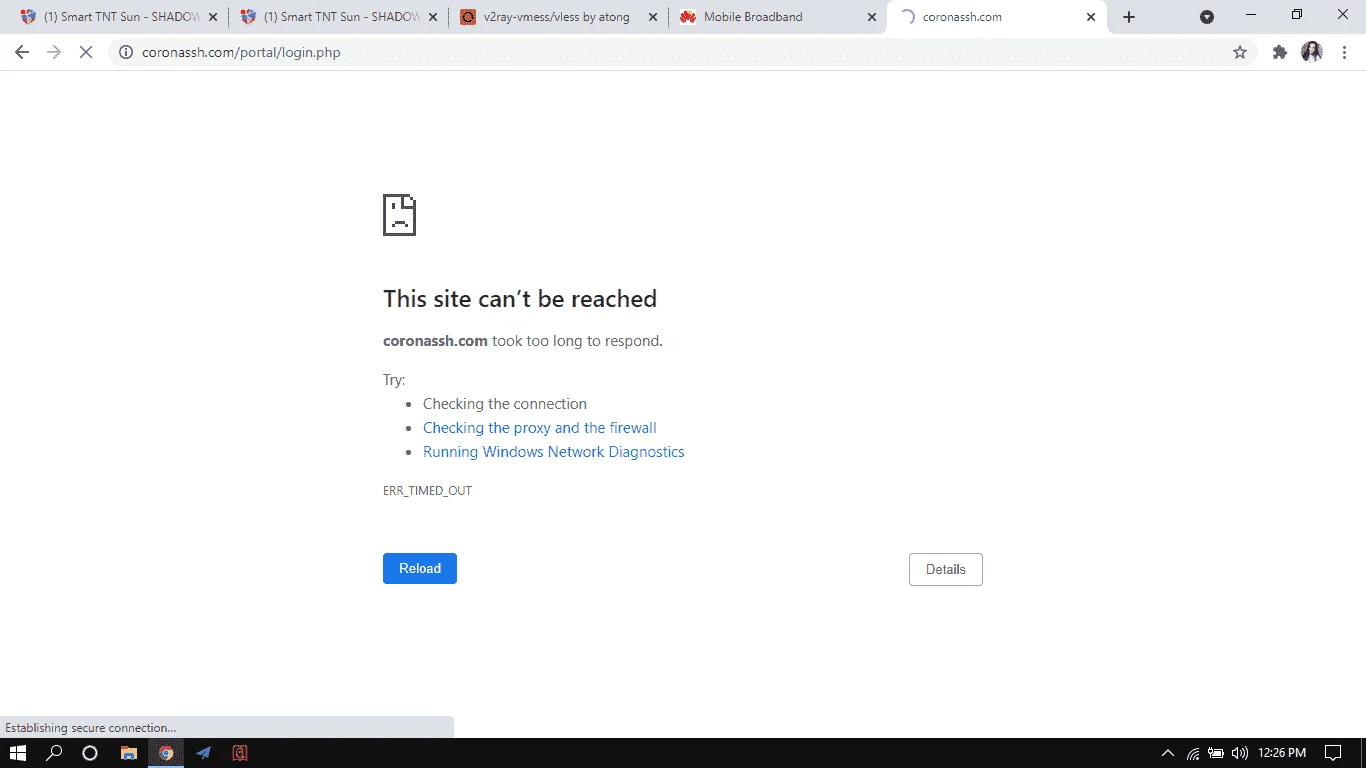1366x768 pixels.
Task: Click the Chrome icon on the taskbar
Action: (x=166, y=753)
